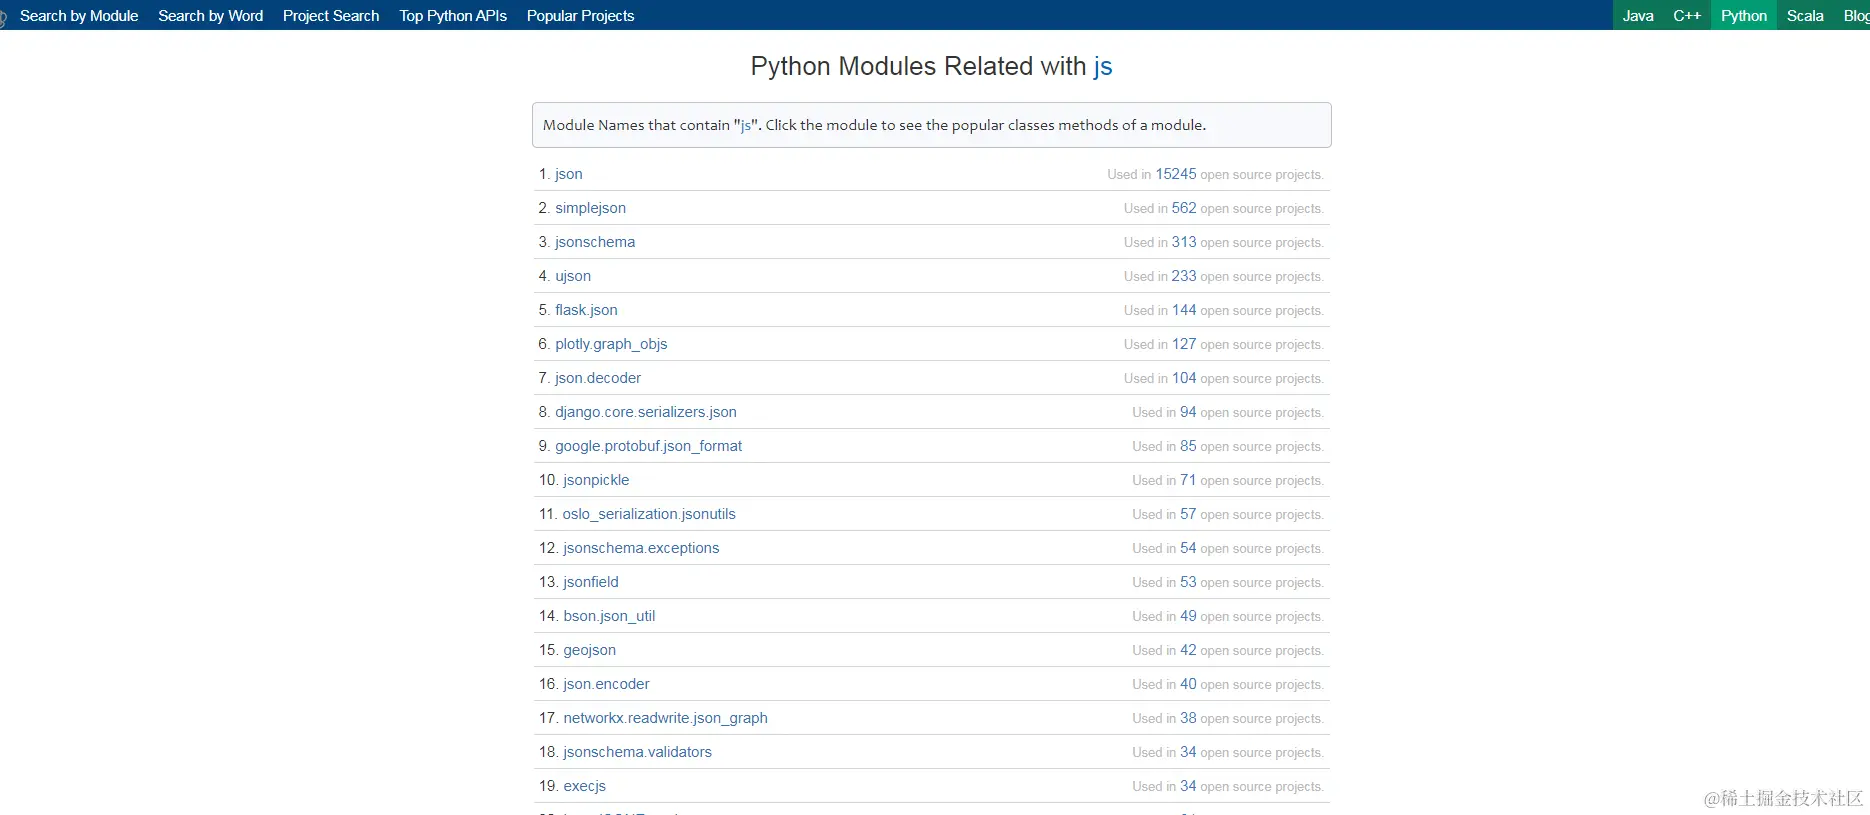Screen dimensions: 1870x815
Task: Open the execjs module link
Action: (x=584, y=786)
